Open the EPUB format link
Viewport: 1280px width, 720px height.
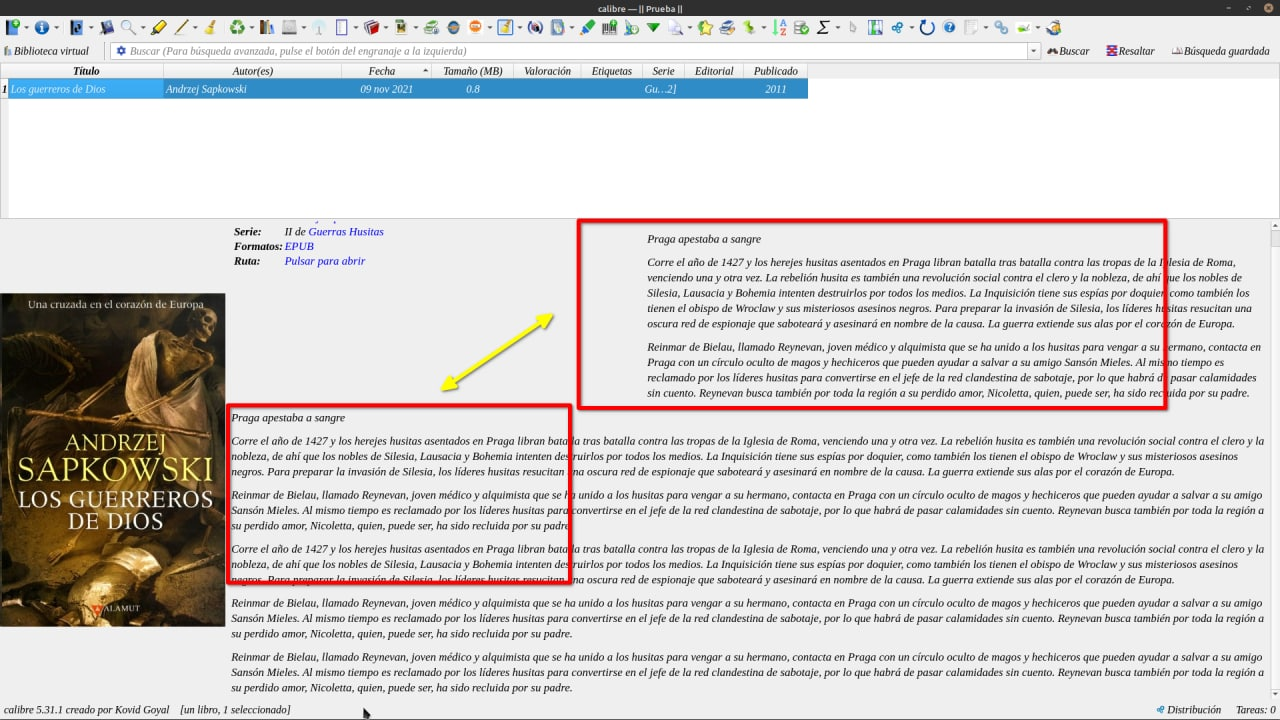[299, 246]
